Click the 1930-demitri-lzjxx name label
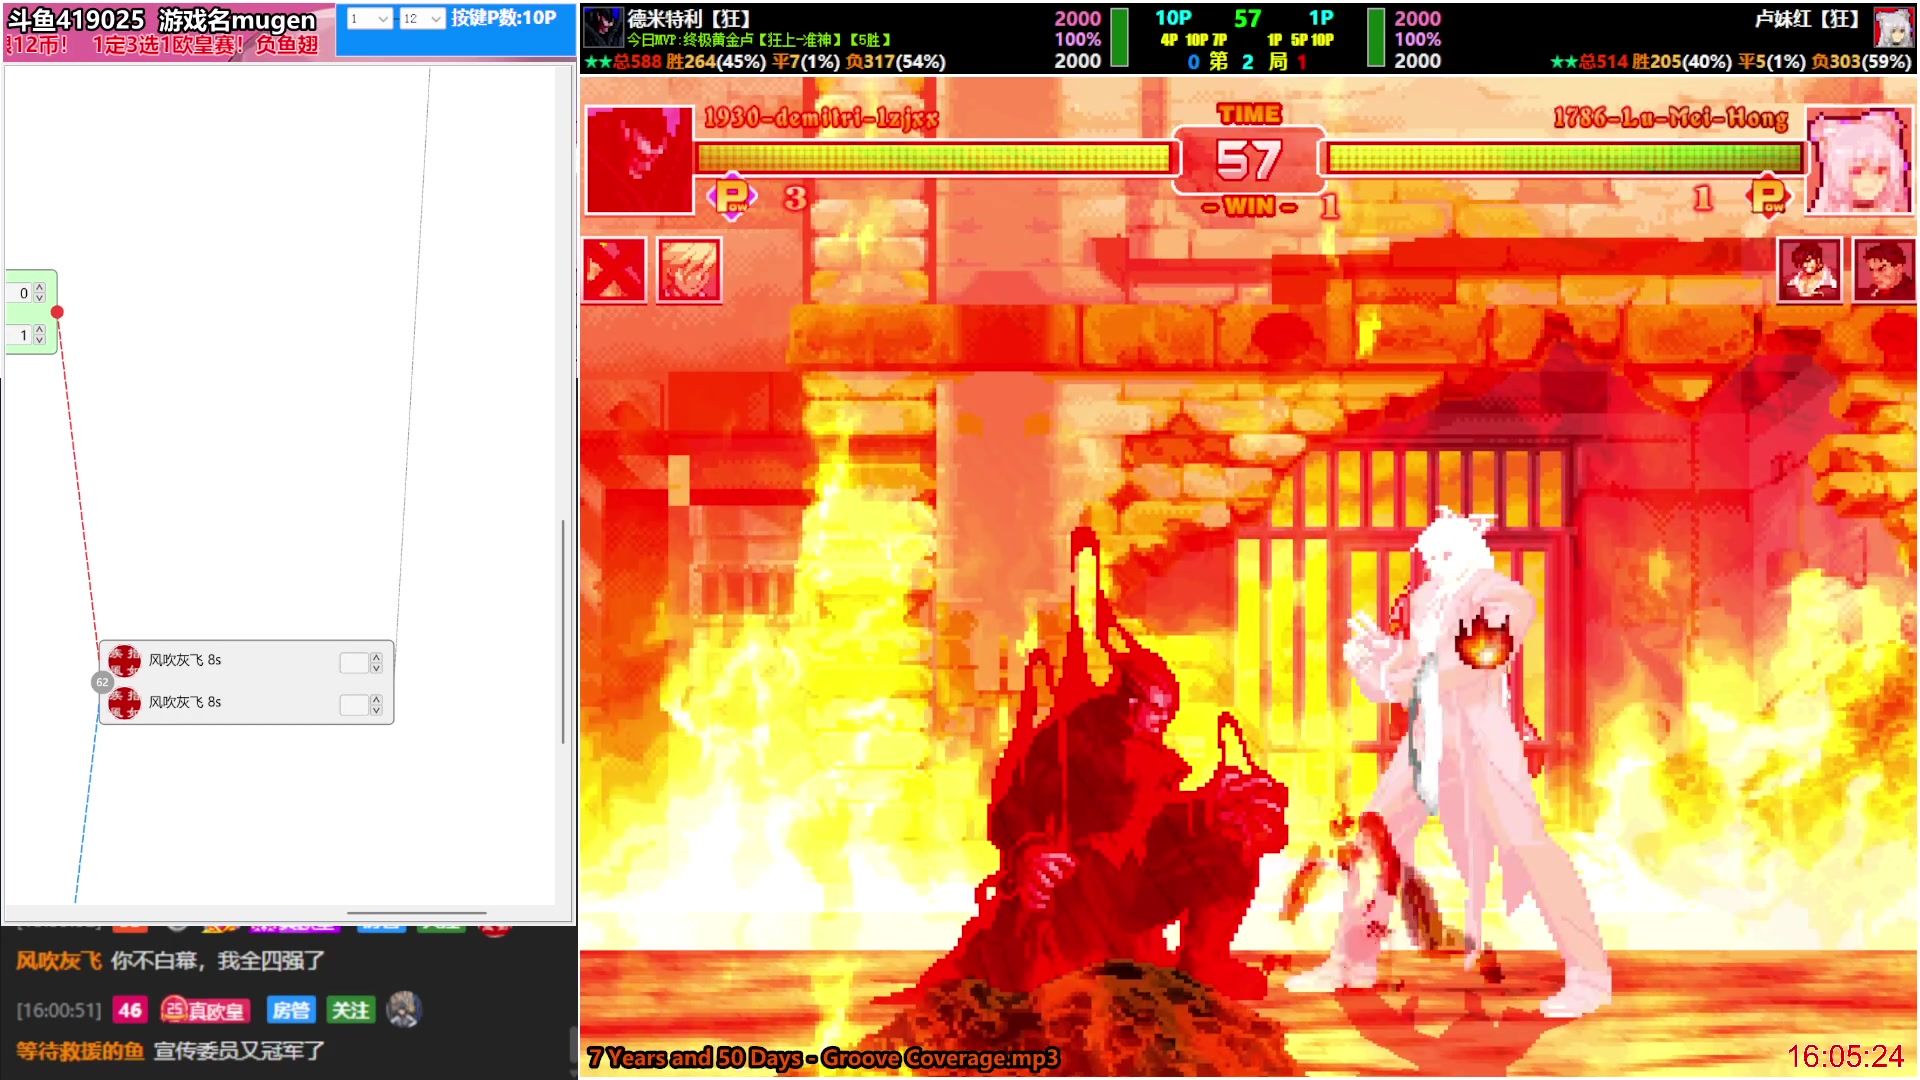 click(821, 118)
